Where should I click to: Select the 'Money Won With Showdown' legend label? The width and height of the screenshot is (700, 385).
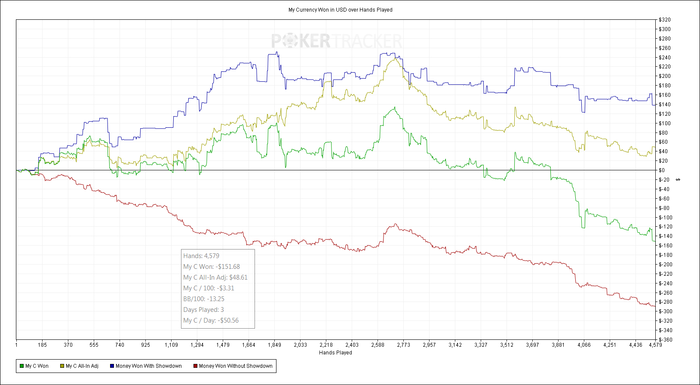click(149, 366)
